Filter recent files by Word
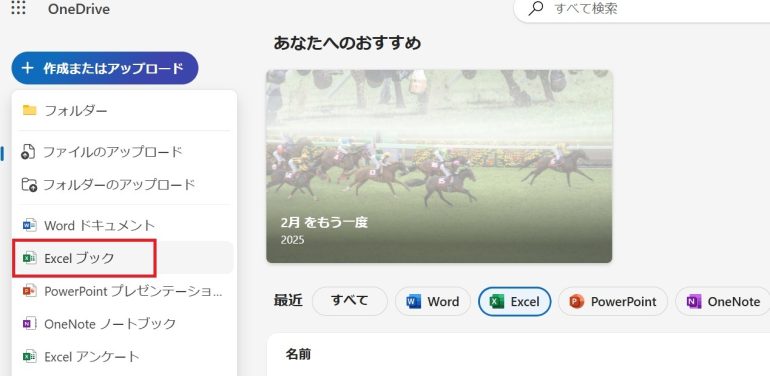 pyautogui.click(x=433, y=301)
